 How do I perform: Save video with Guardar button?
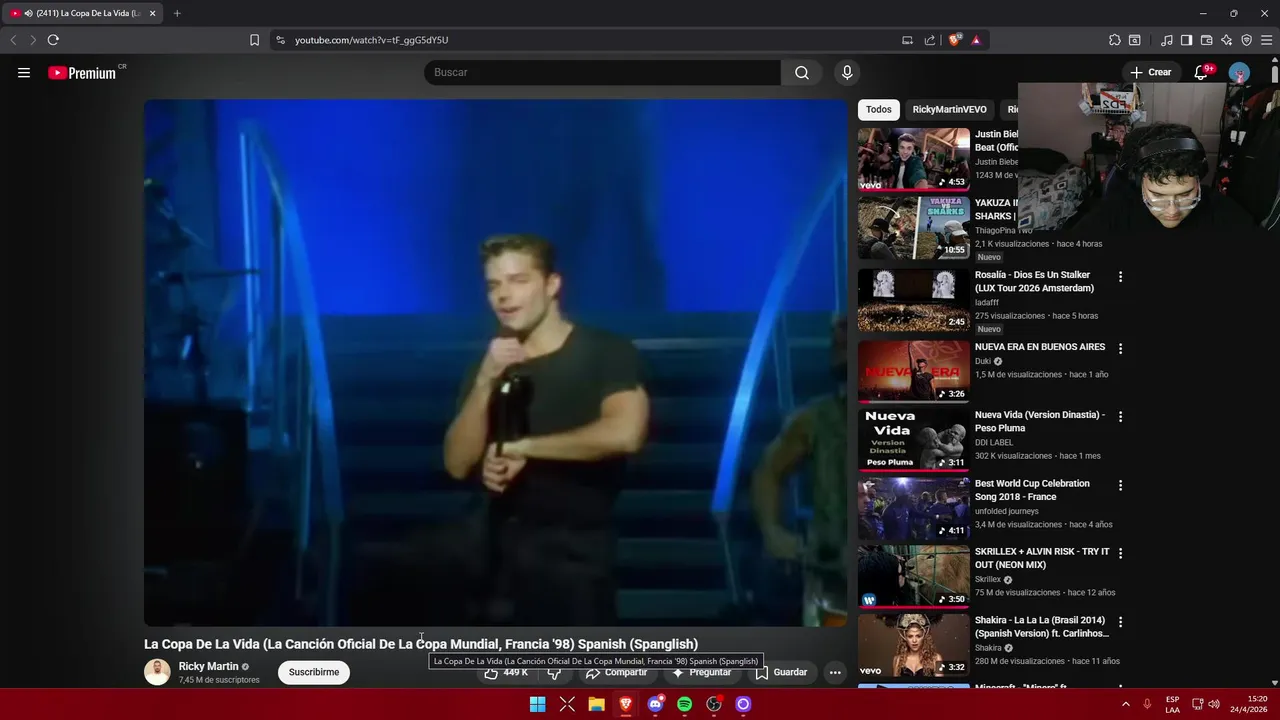pyautogui.click(x=781, y=672)
